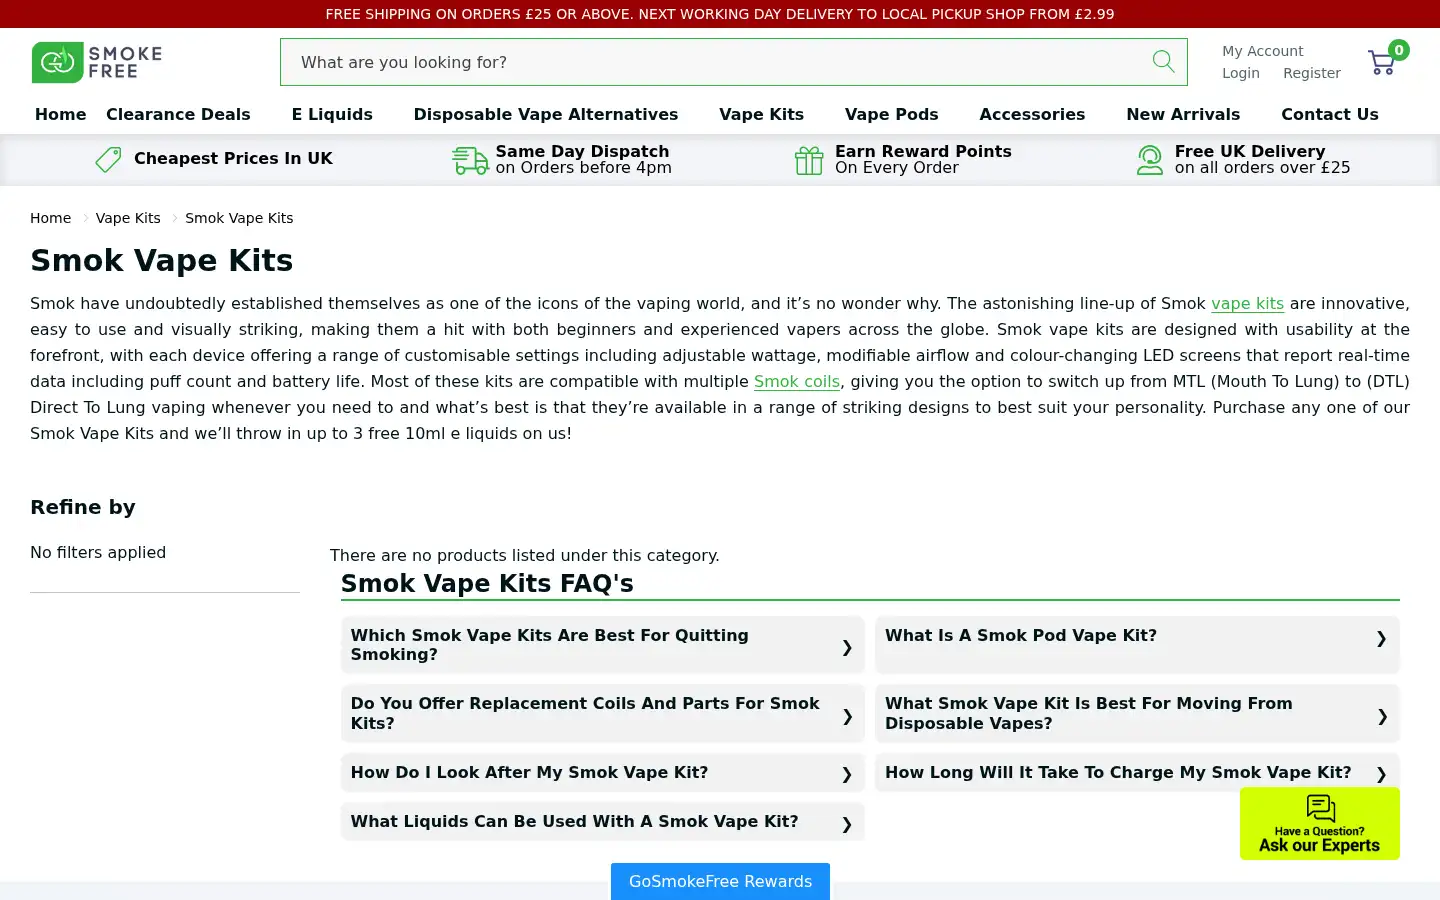Click the Register link
Image resolution: width=1440 pixels, height=900 pixels.
(1312, 73)
